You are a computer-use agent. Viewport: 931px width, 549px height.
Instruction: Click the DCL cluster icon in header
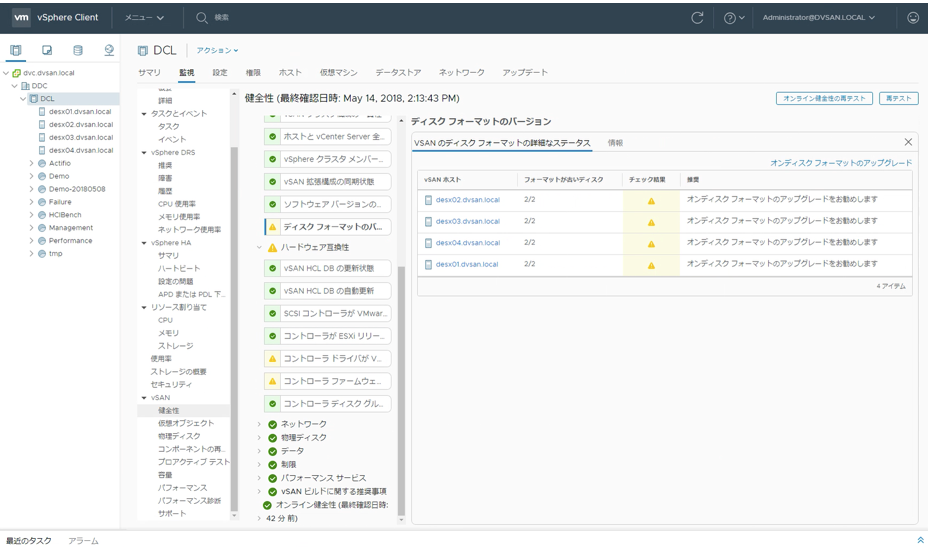tap(142, 50)
